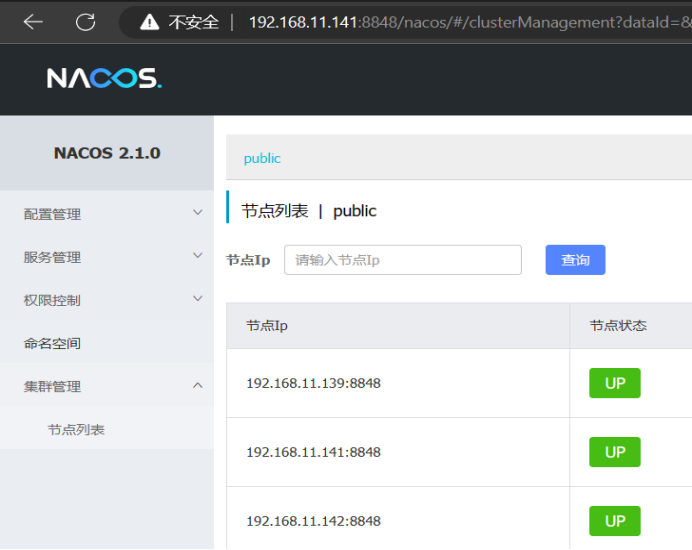Click the 不安全 label in address bar
The image size is (692, 550).
193,22
